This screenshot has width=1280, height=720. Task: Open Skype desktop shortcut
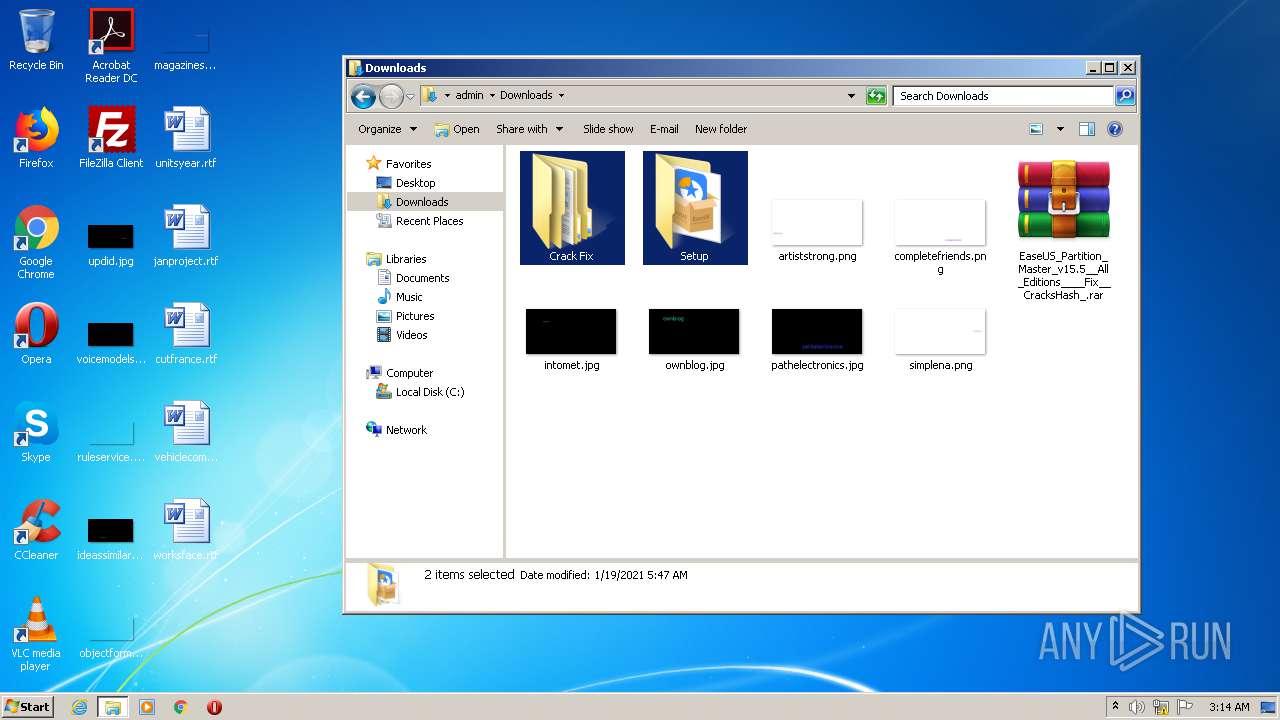click(x=36, y=432)
